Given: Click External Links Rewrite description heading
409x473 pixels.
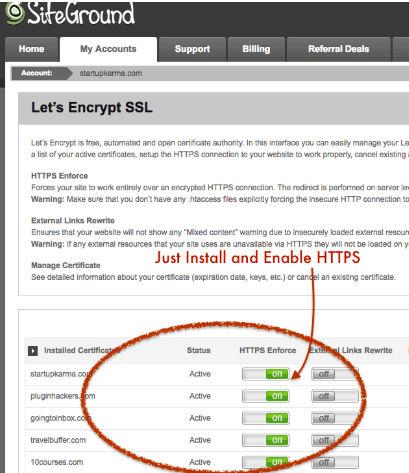Looking at the screenshot, I should coord(73,220).
